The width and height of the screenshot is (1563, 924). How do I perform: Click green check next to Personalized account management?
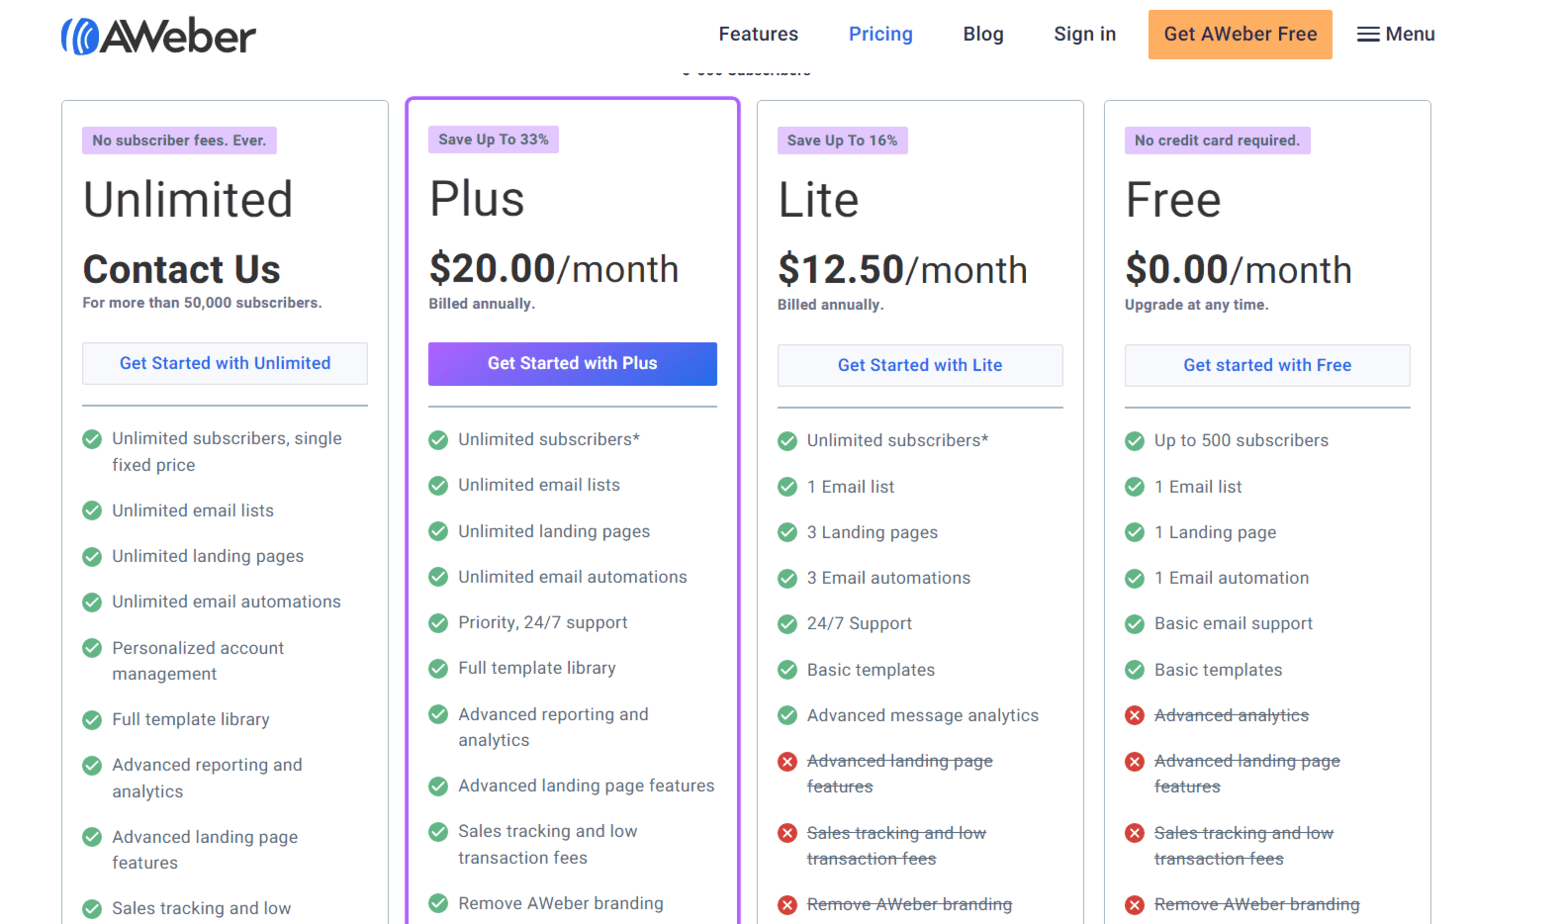[x=92, y=648]
